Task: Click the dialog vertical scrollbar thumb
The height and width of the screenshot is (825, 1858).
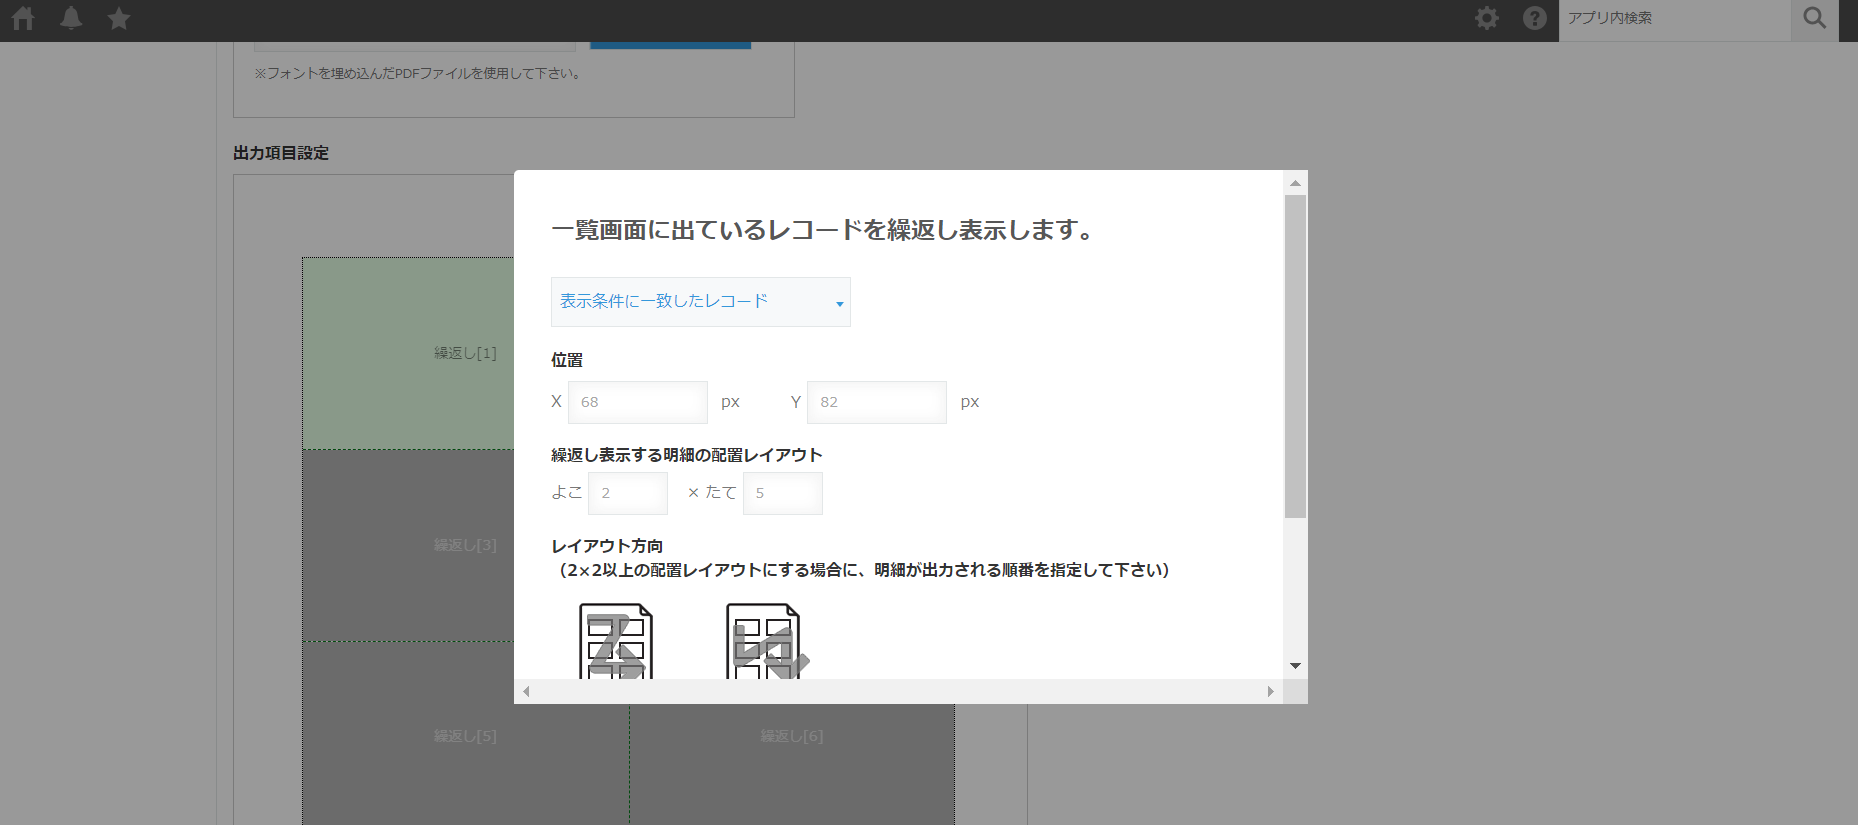Action: click(1295, 356)
